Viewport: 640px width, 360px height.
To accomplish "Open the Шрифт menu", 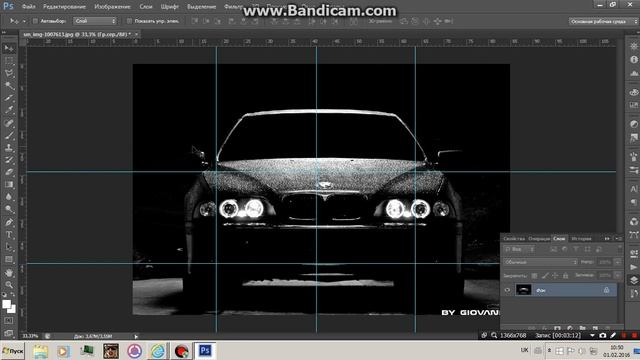I will point(169,7).
